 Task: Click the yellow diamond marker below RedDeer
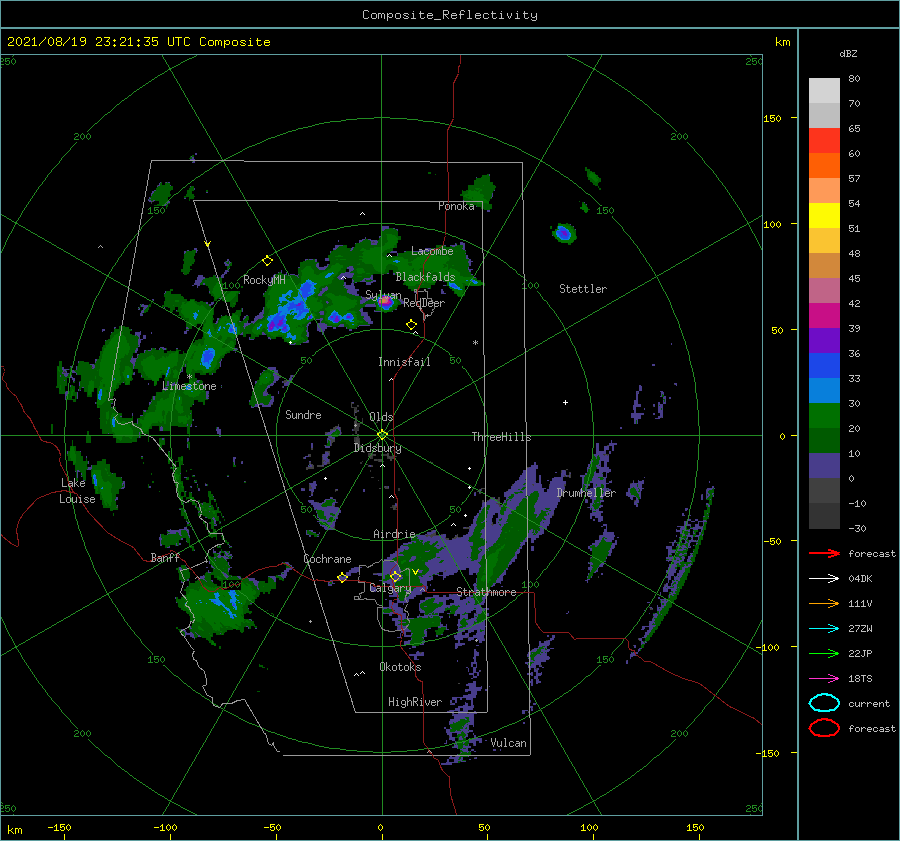pyautogui.click(x=411, y=325)
